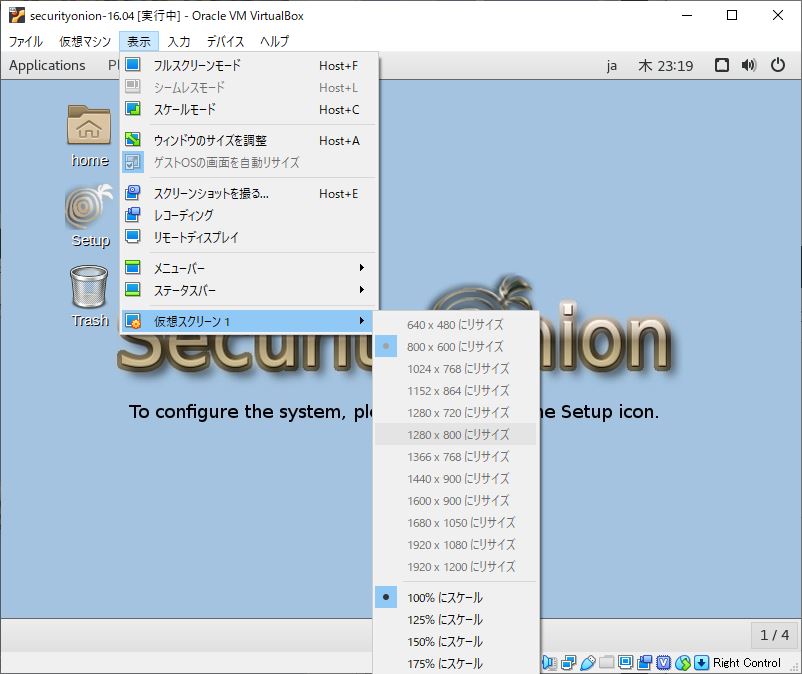Close the open 表示 menu
The height and width of the screenshot is (674, 802).
point(139,41)
